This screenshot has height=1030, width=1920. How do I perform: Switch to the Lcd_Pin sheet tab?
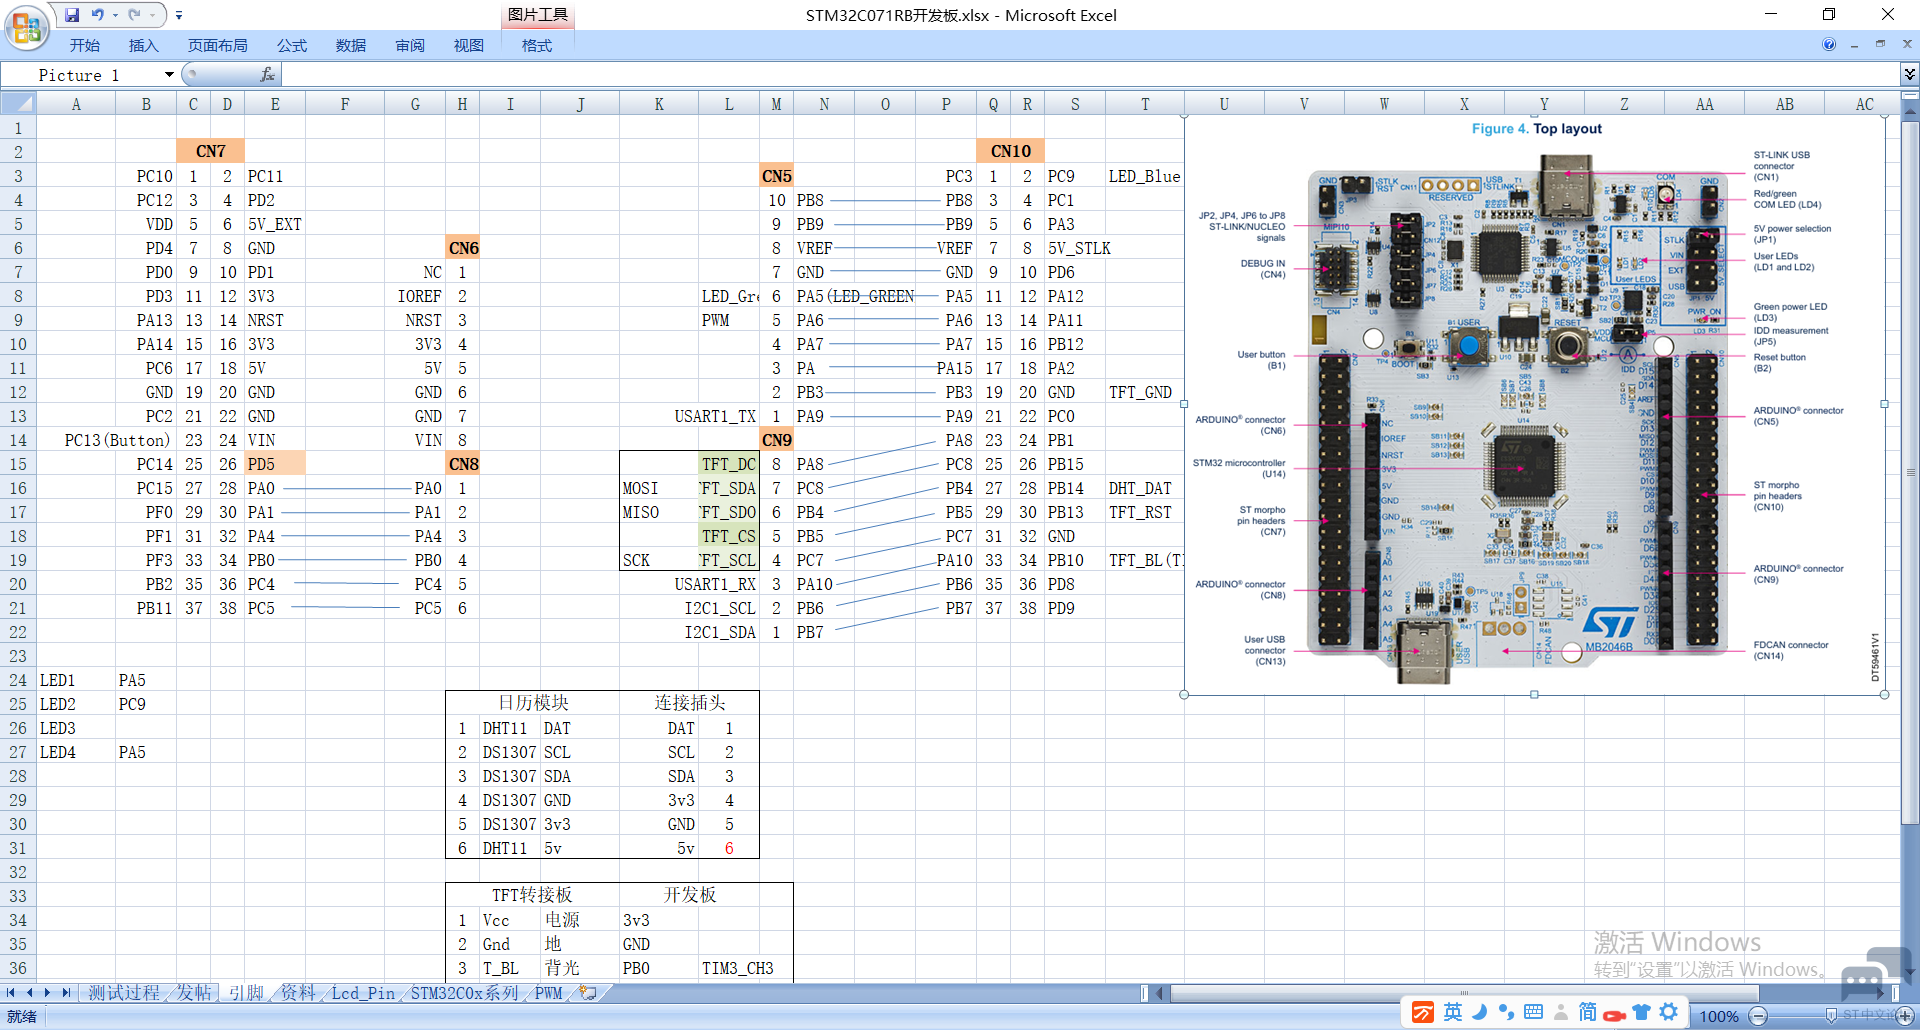(x=363, y=993)
